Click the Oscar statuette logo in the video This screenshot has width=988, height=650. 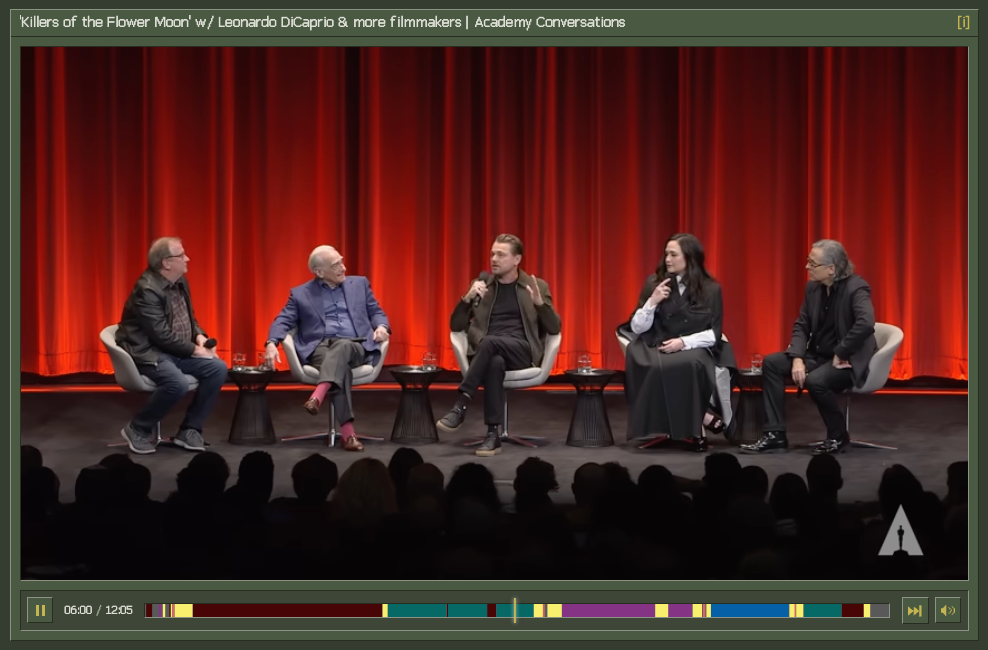pos(900,531)
